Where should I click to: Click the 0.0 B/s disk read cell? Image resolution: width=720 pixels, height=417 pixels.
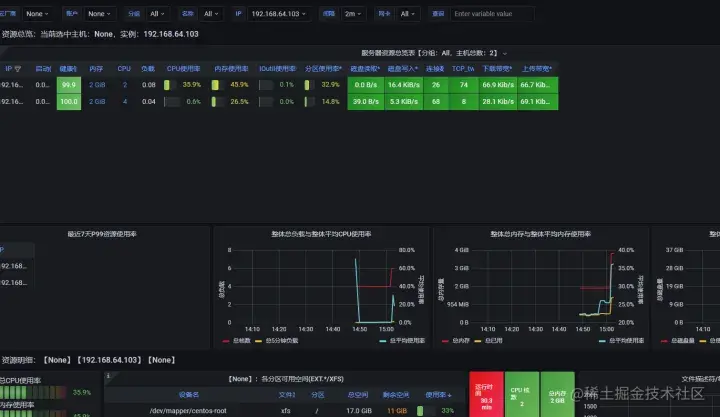[x=366, y=85]
